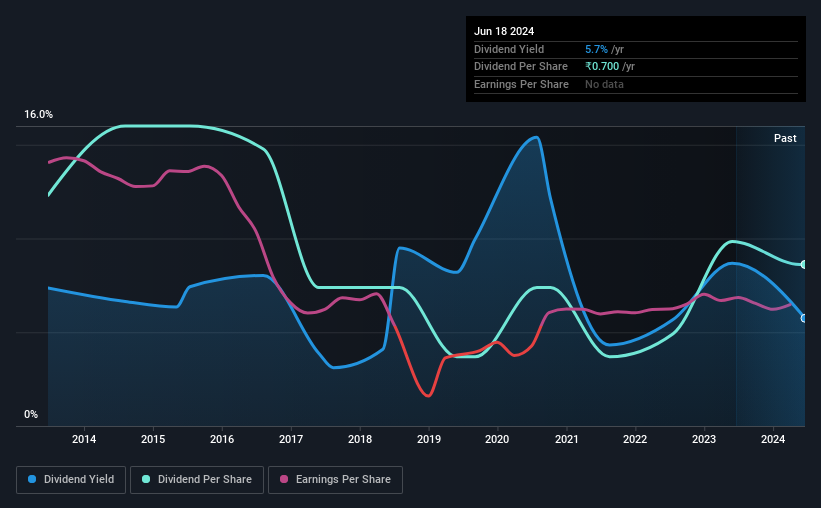Click the tooltip Dividend Per Share row label
This screenshot has width=821, height=508.
point(520,67)
